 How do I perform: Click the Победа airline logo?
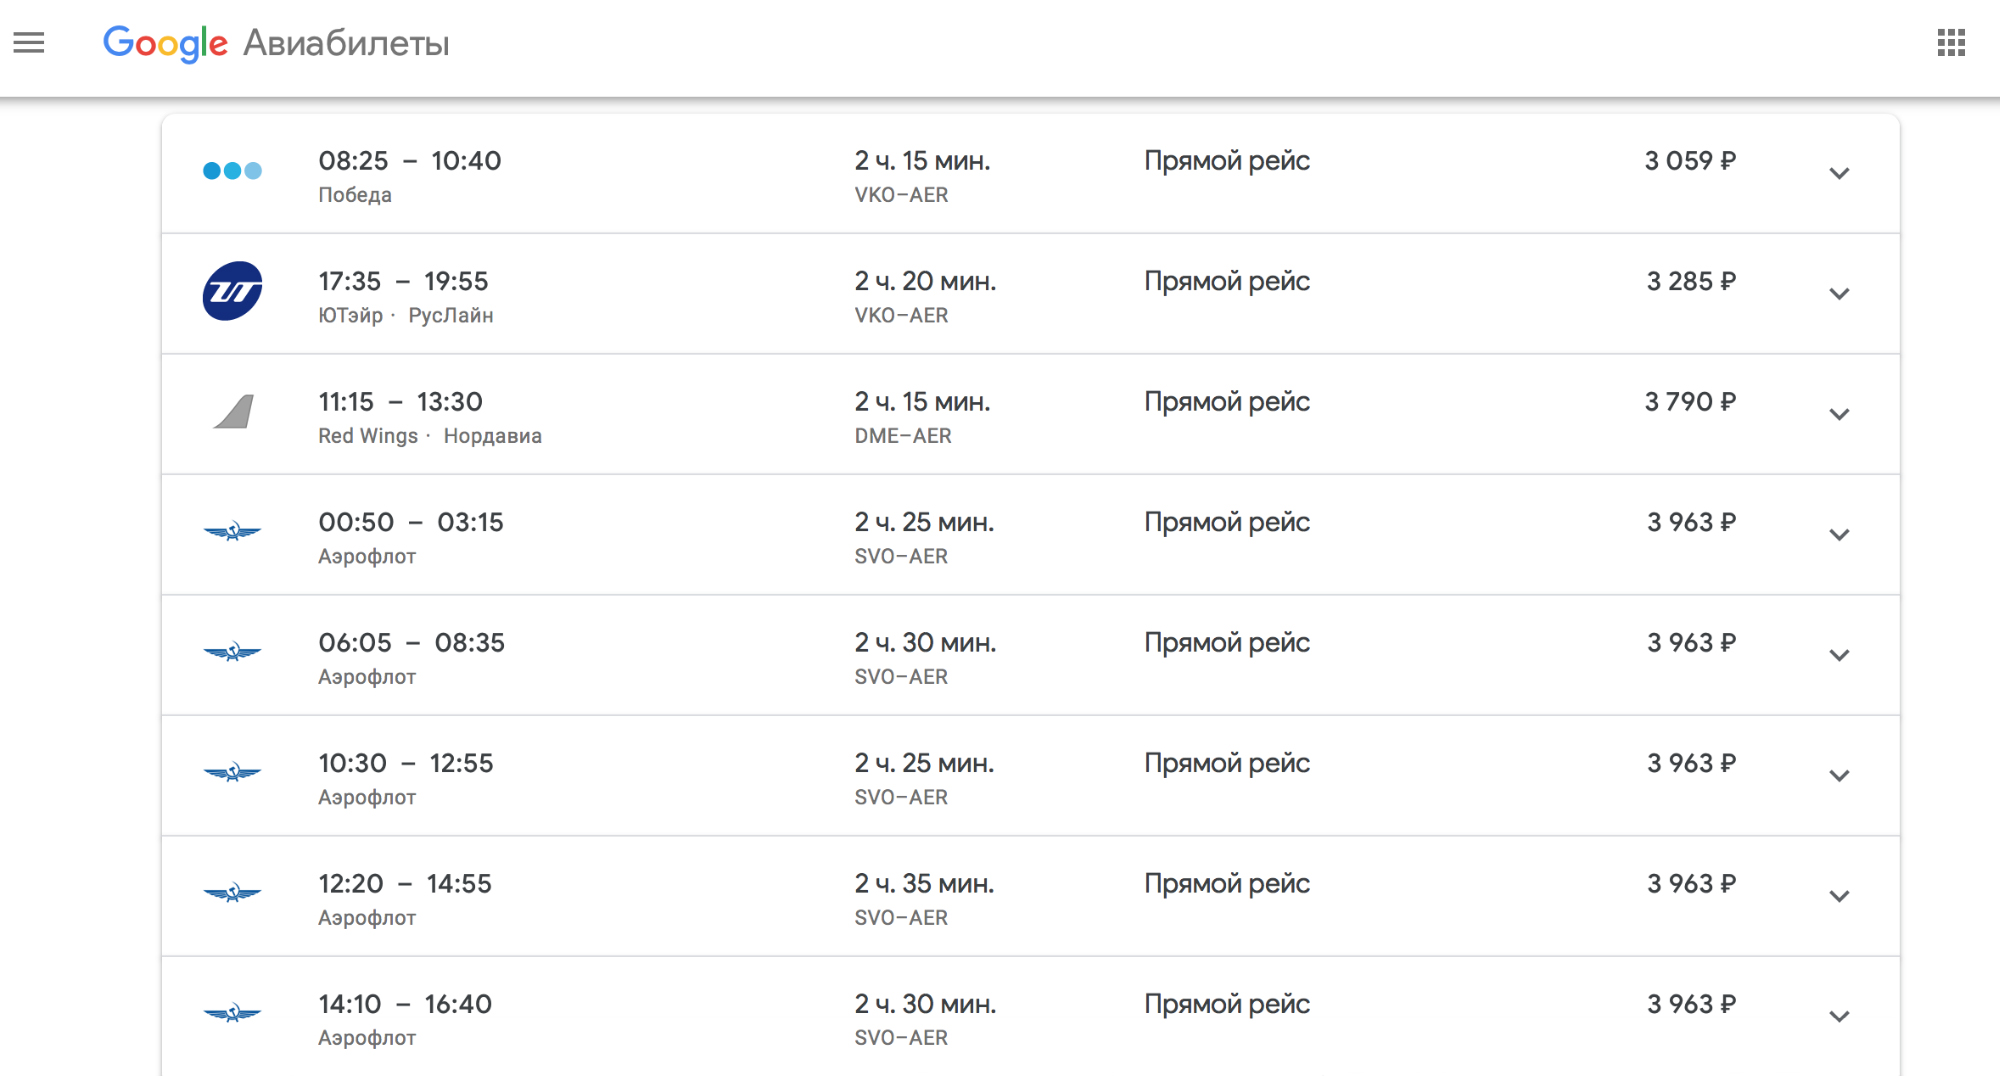point(232,171)
